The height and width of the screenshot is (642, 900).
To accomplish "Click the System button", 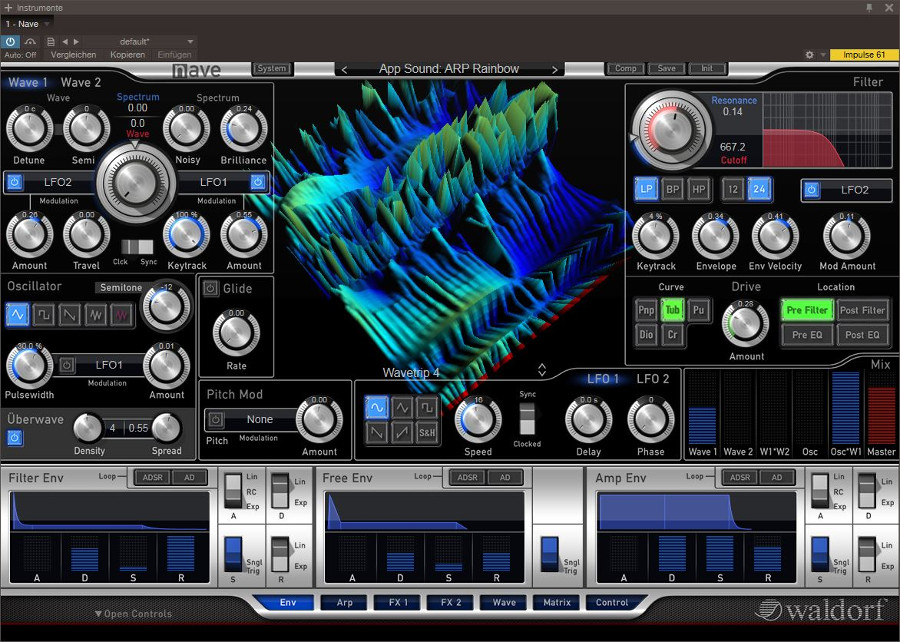I will click(271, 68).
